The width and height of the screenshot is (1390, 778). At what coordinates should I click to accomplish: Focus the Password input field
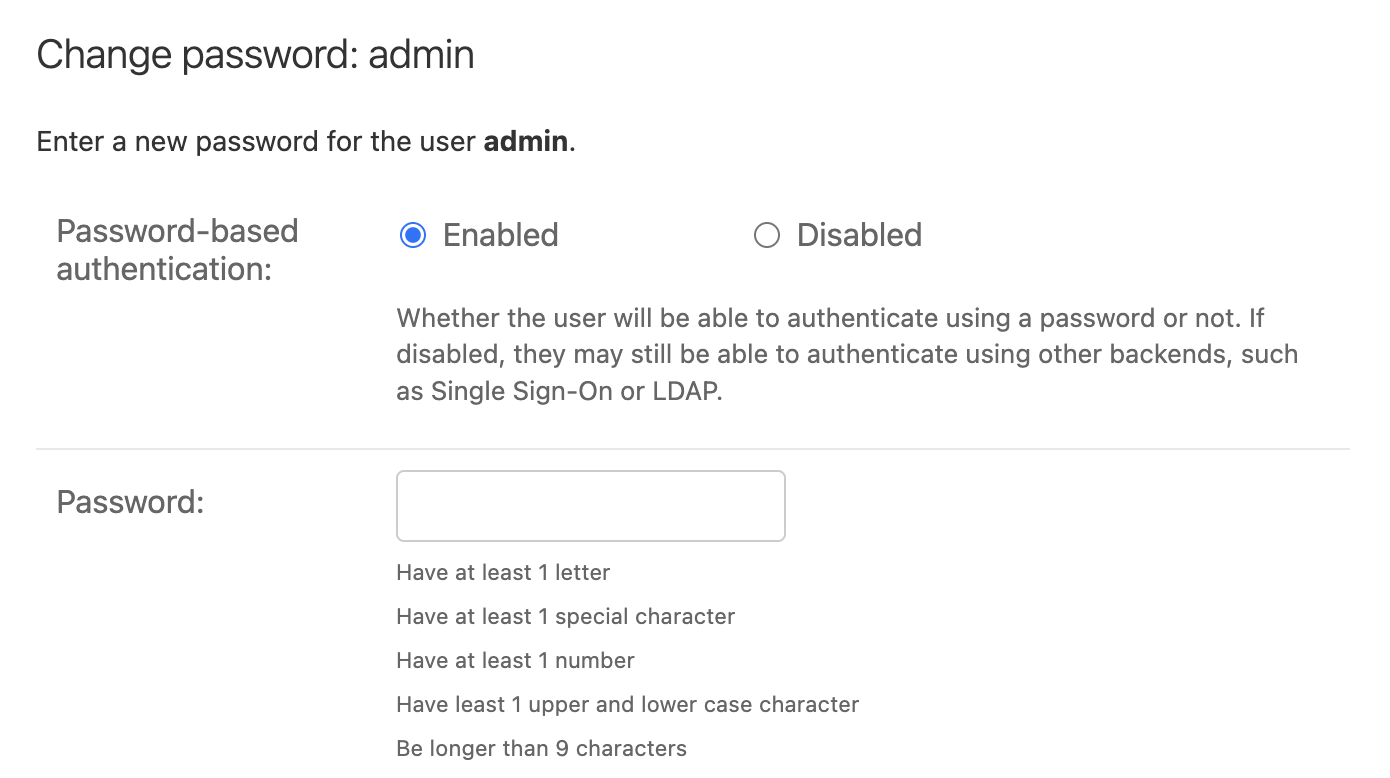click(x=590, y=506)
